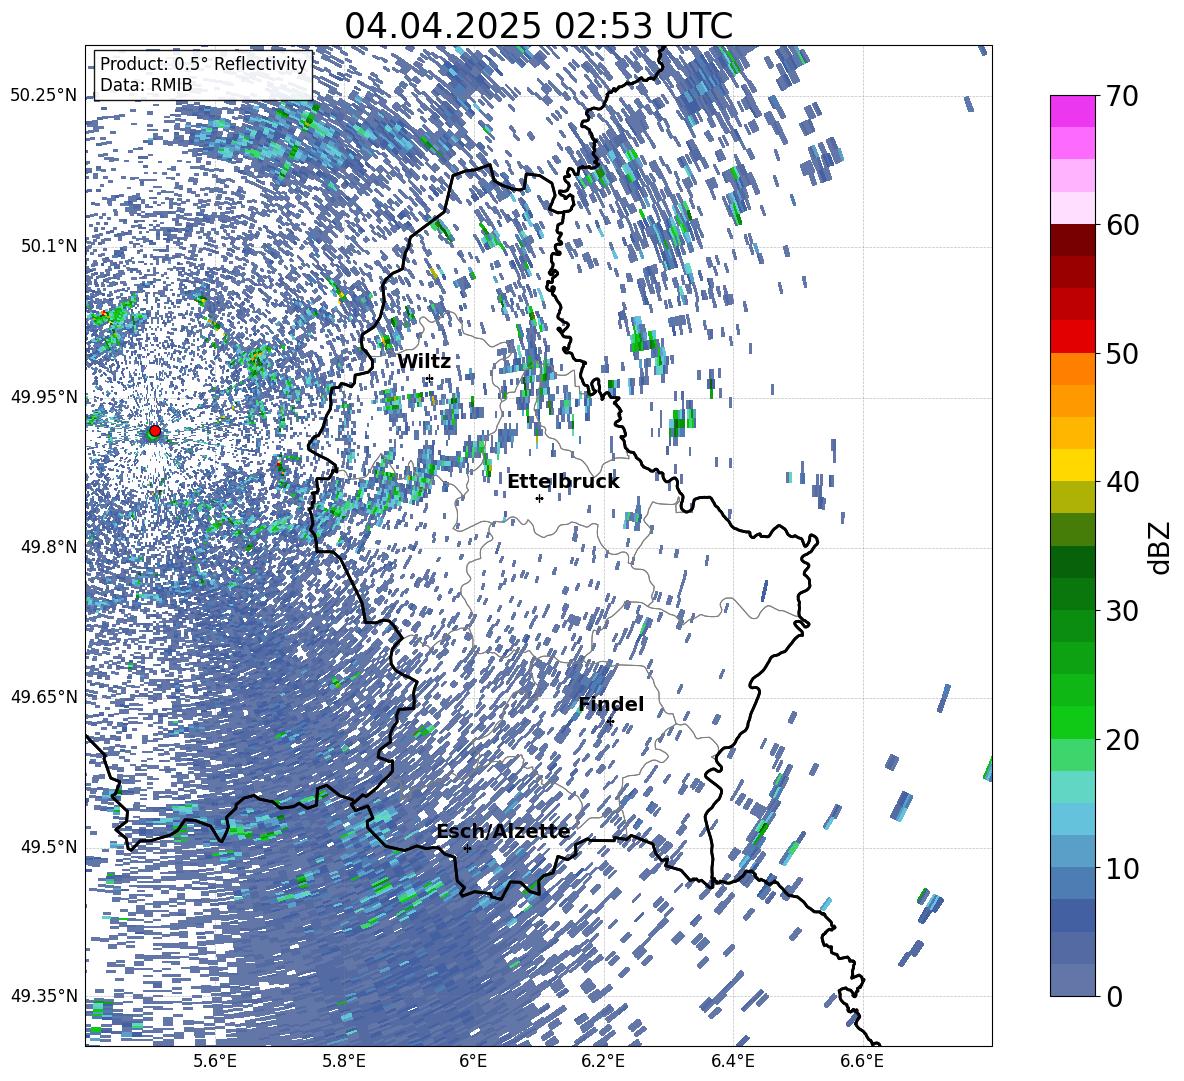Click the Ettelbruck location cross marker
Viewport: 1184px width, 1081px height.
[539, 498]
